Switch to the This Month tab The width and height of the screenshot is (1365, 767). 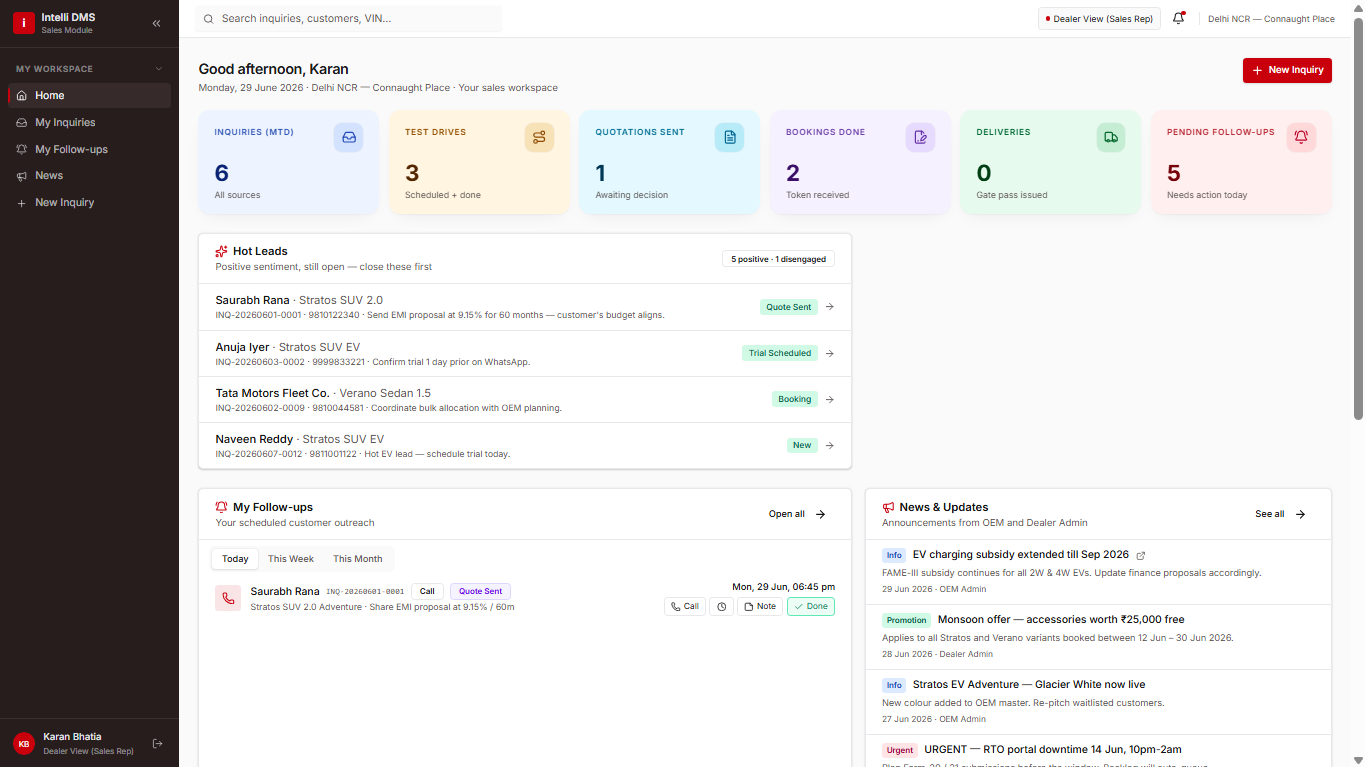tap(358, 559)
